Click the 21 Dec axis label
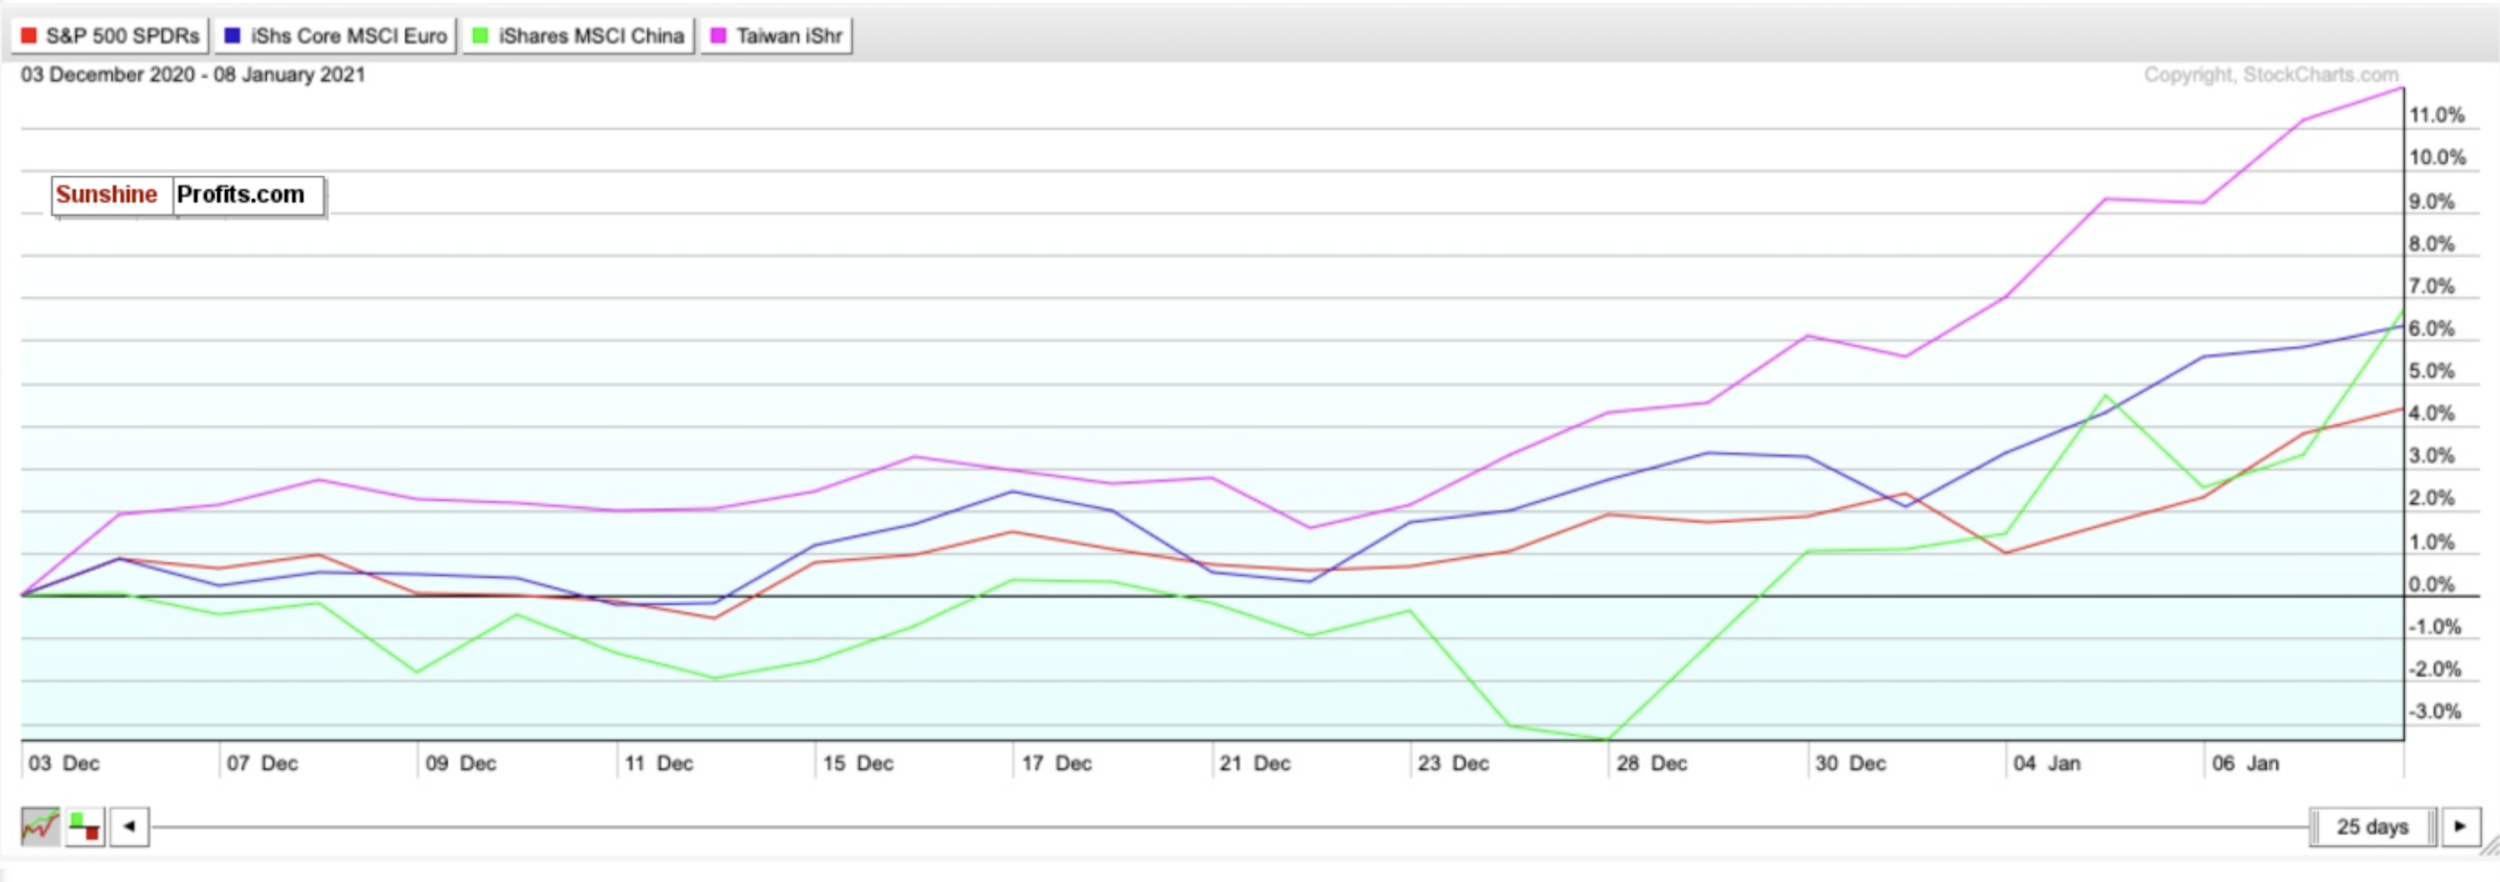The height and width of the screenshot is (882, 2500). [x=1255, y=764]
